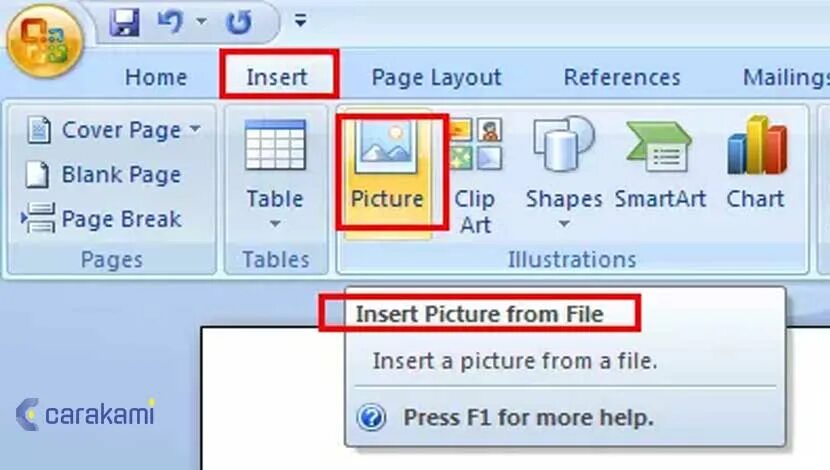Expand the Table dropdown arrow
This screenshot has height=470, width=830.
click(x=275, y=224)
